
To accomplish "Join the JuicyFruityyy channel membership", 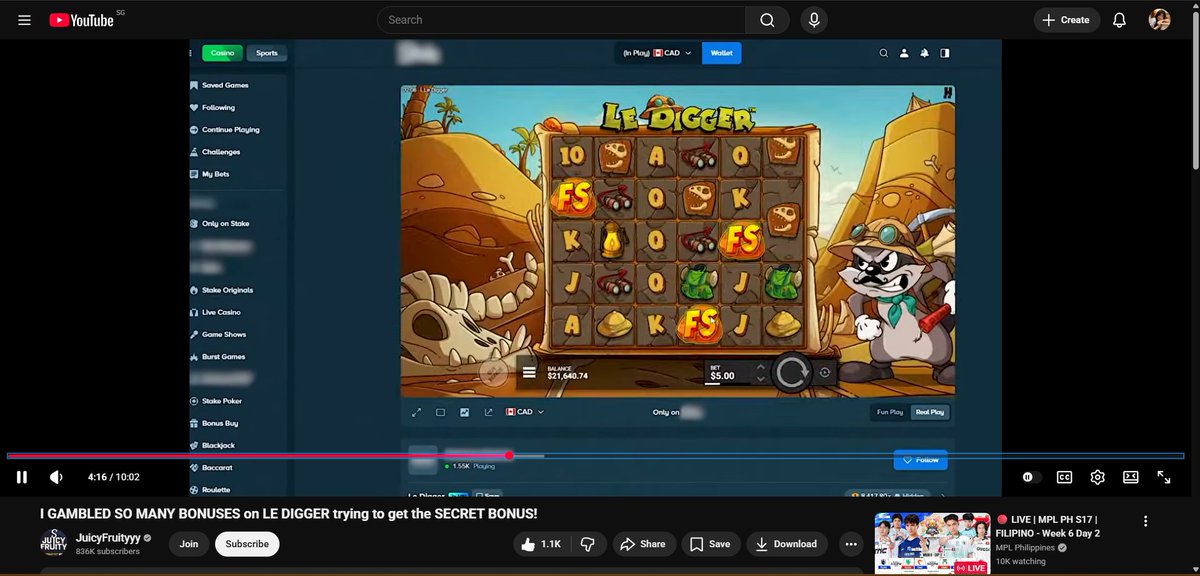I will 189,544.
